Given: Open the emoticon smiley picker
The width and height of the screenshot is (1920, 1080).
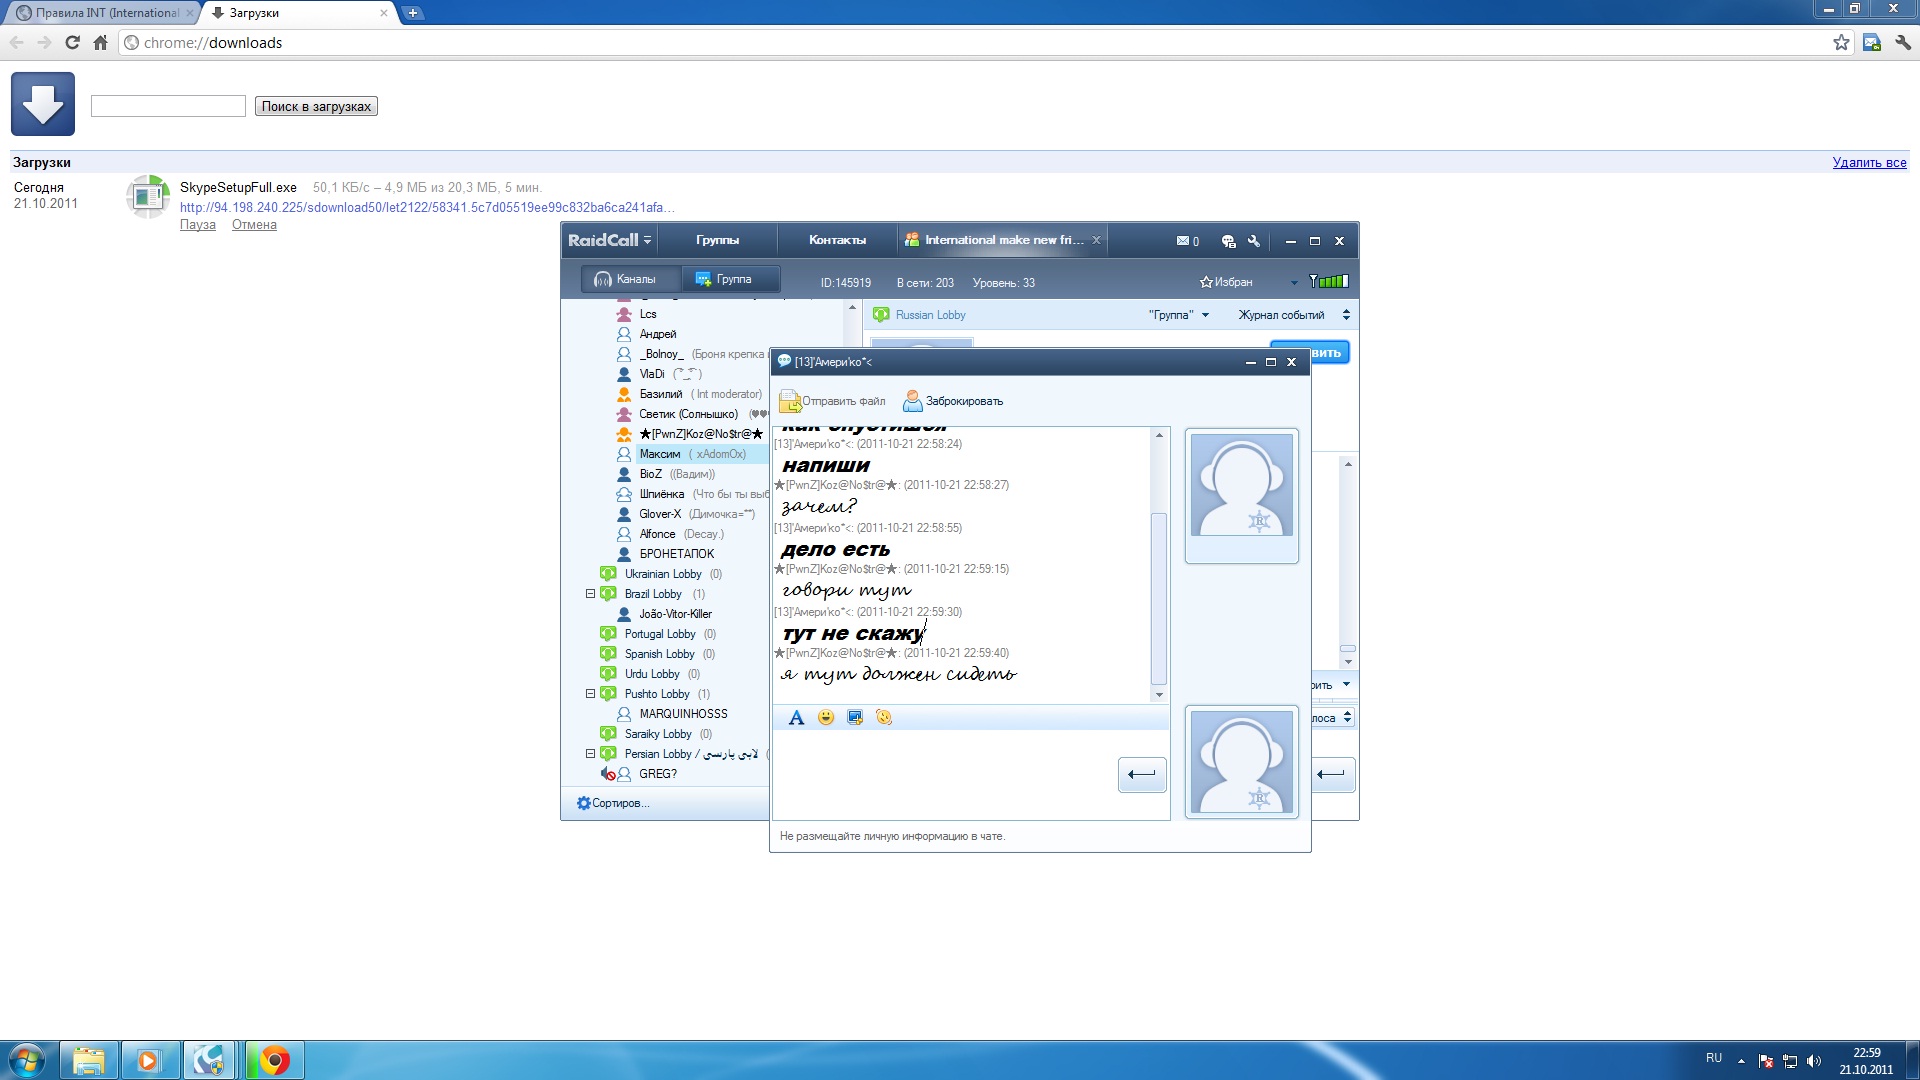Looking at the screenshot, I should 826,718.
